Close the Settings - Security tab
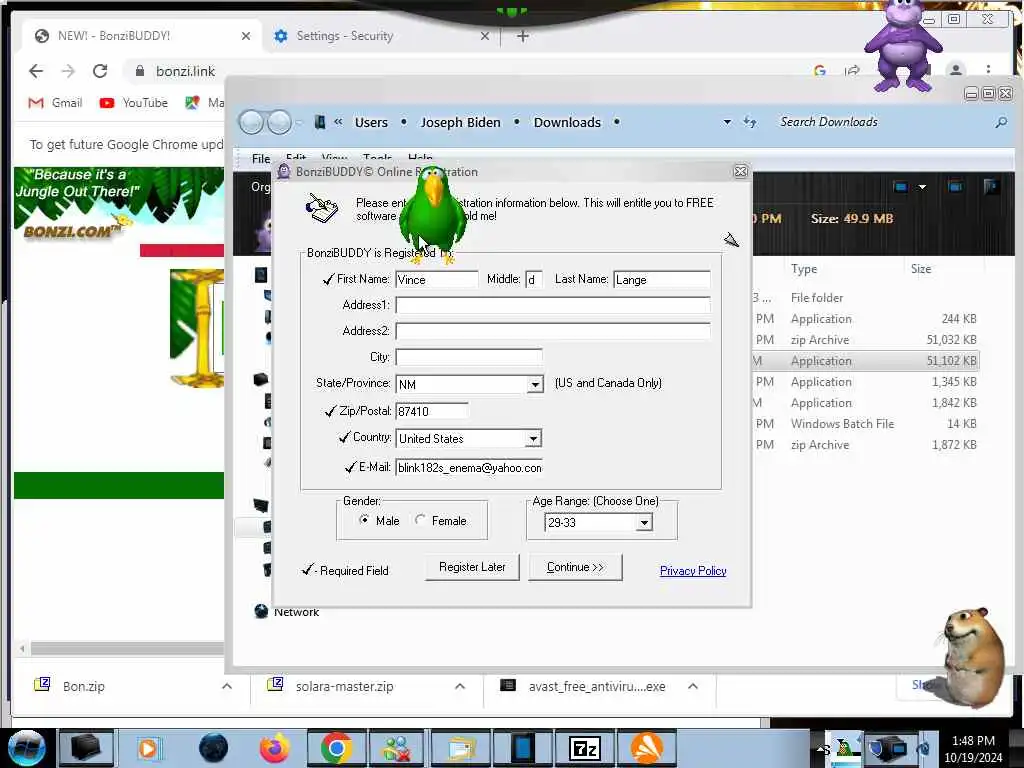The image size is (1024, 768). click(485, 36)
